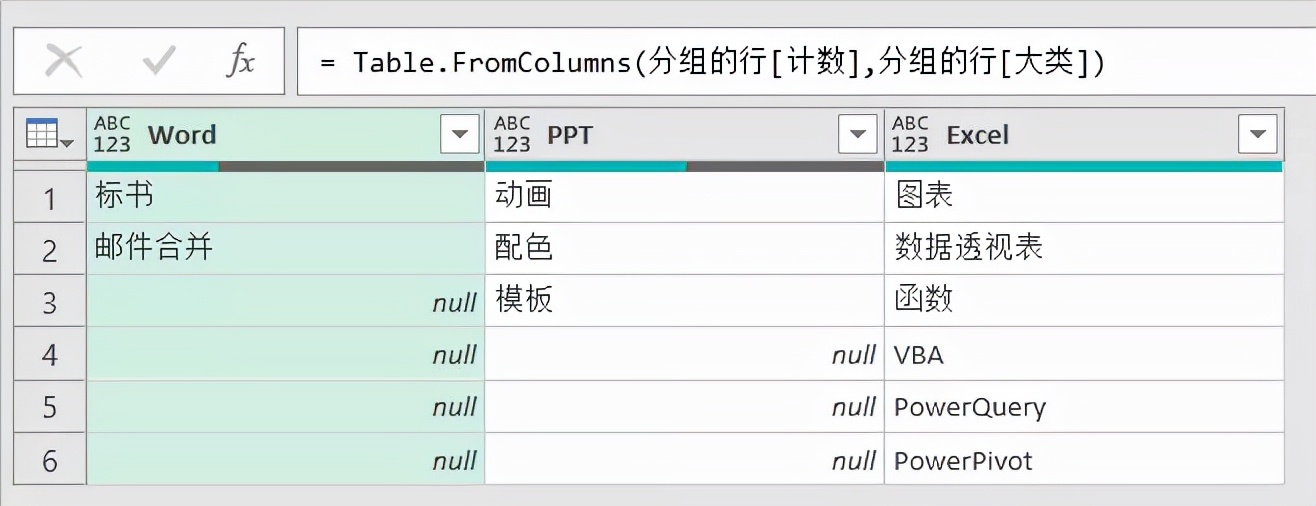Click the fx function icon

pos(240,62)
